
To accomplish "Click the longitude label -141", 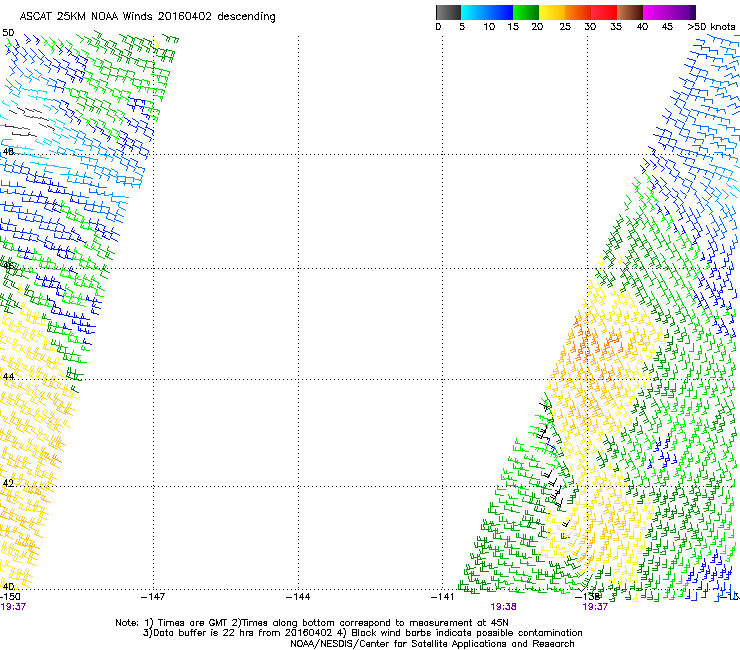I will coord(443,597).
